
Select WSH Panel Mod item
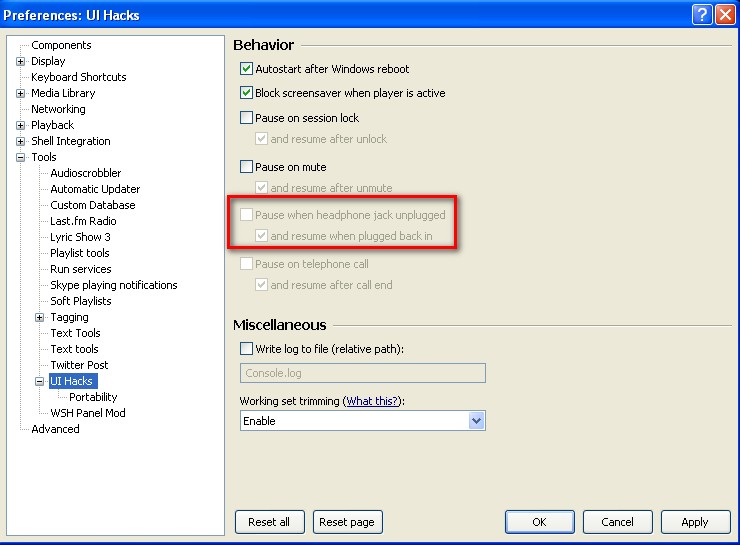[88, 413]
